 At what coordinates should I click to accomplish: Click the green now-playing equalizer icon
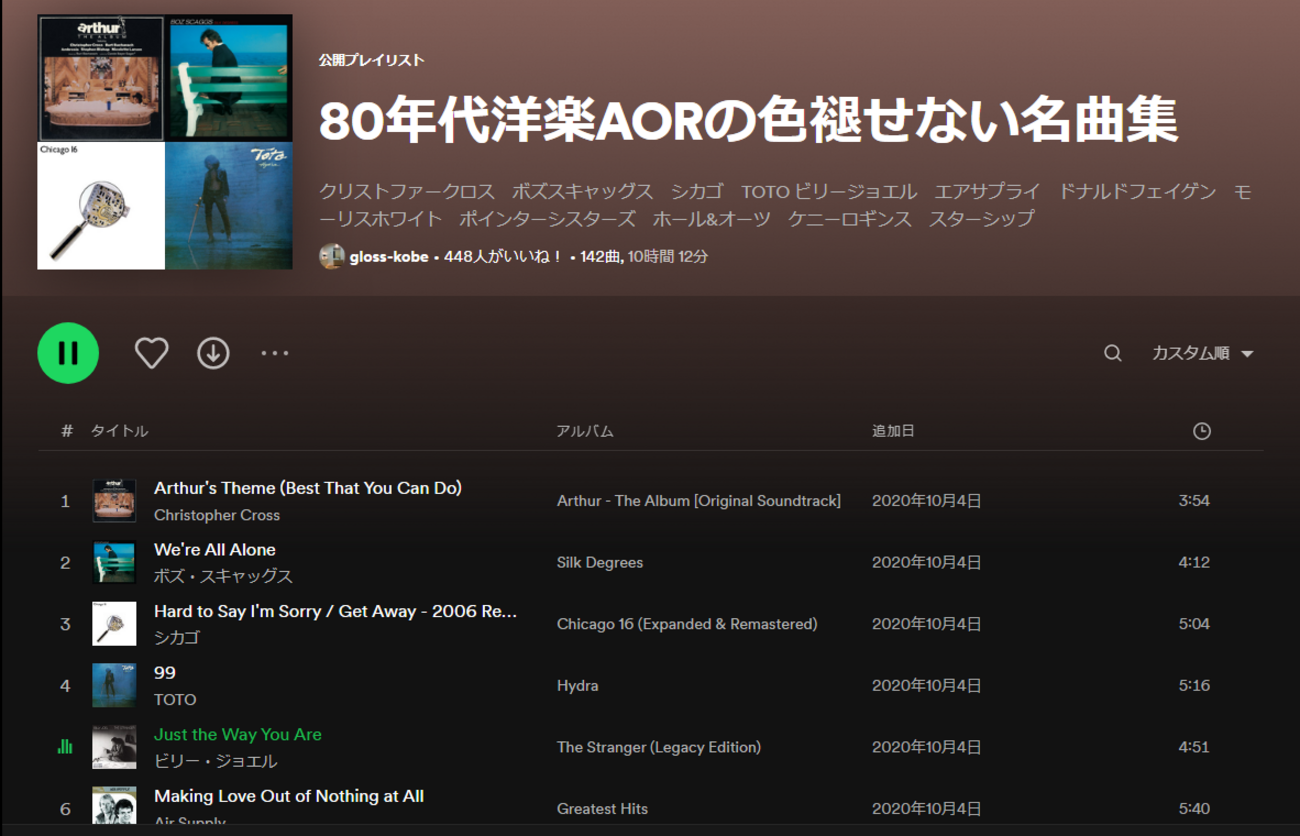pyautogui.click(x=65, y=745)
